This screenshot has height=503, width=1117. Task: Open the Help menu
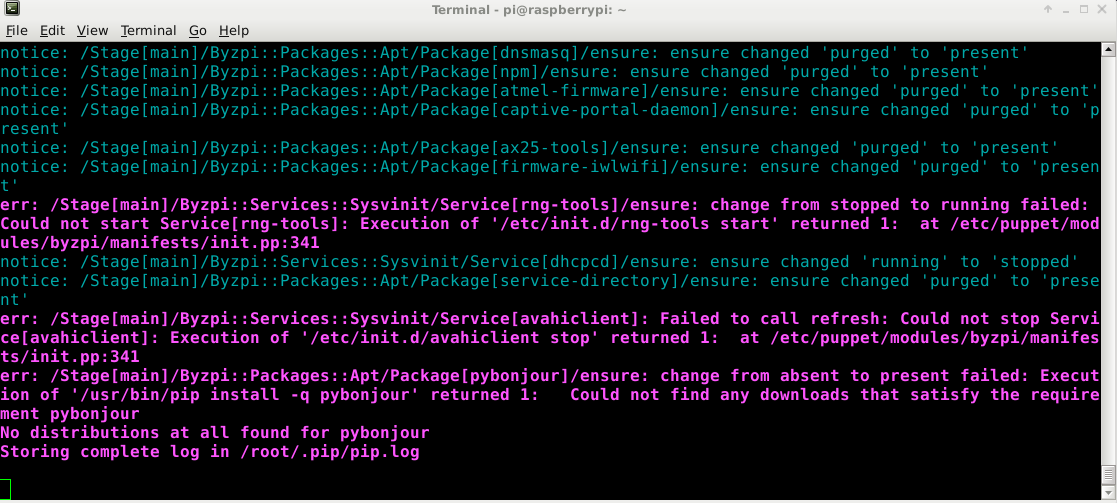click(x=234, y=31)
